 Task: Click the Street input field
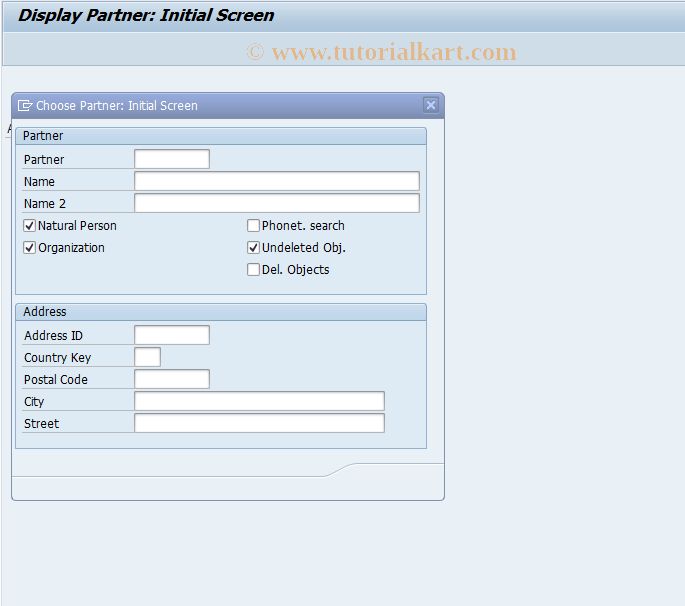tap(259, 423)
